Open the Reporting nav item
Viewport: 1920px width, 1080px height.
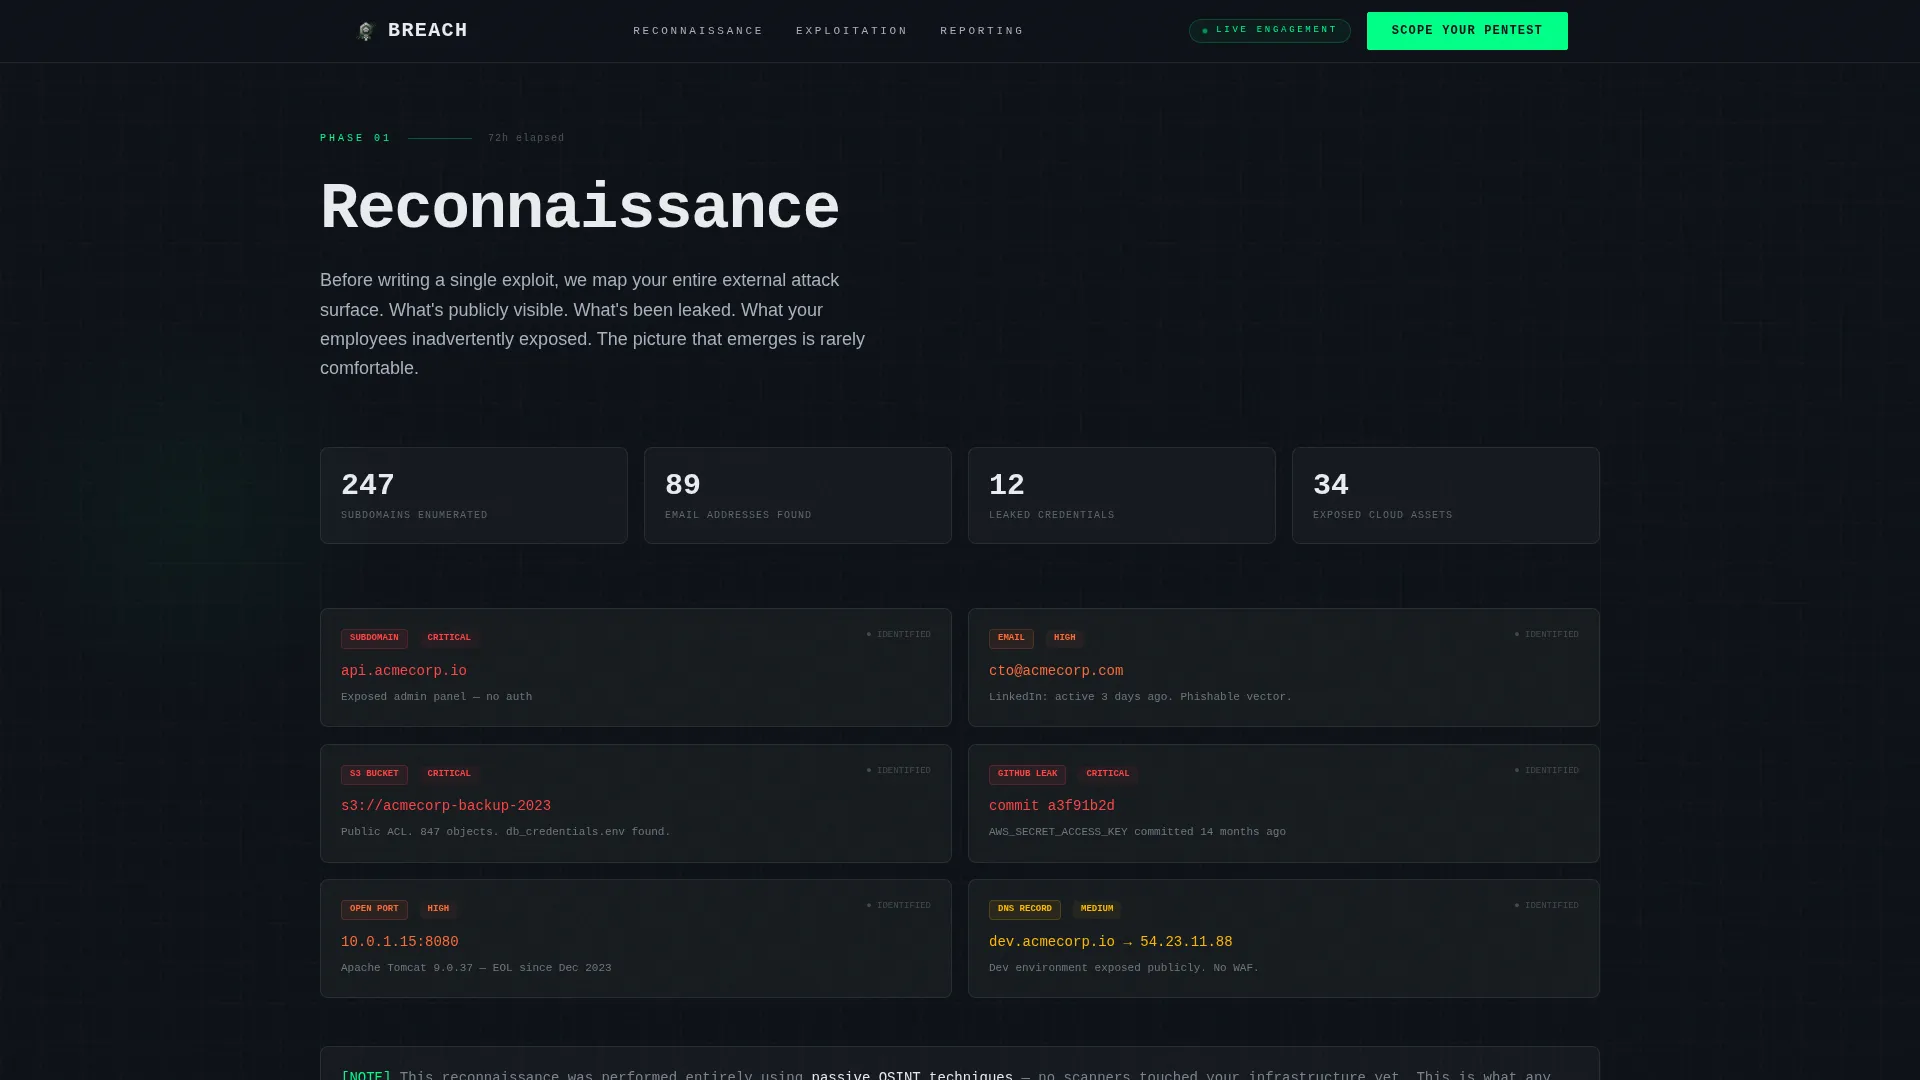(982, 31)
